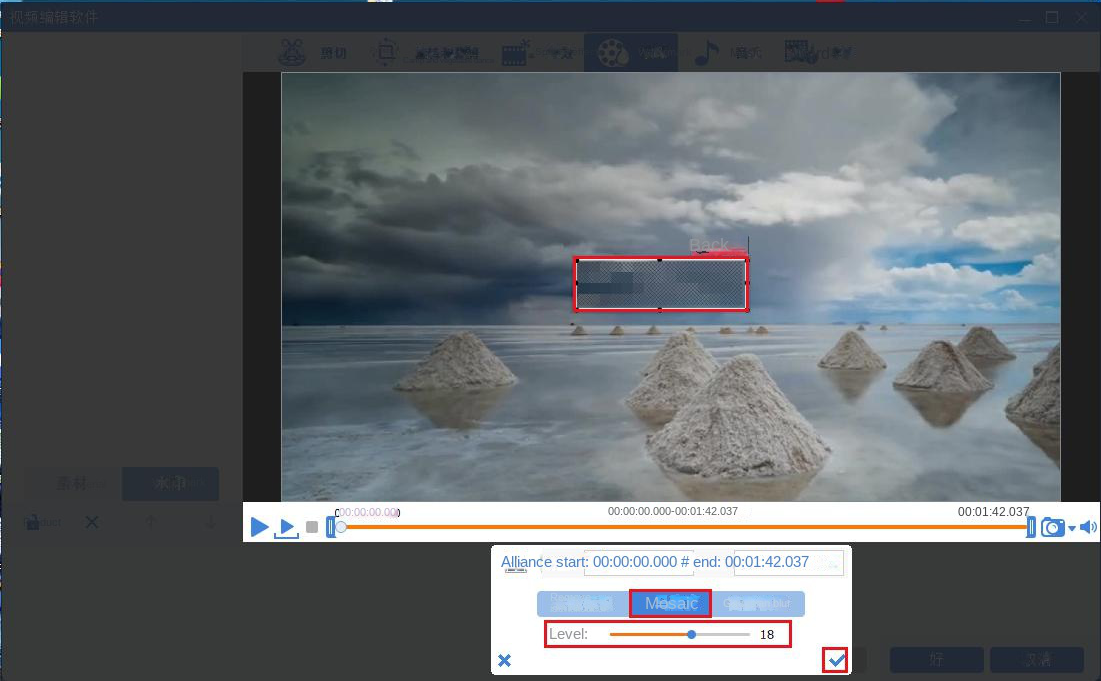Enable the Gaussian blur option
Viewport: 1101px width, 681px height.
(757, 602)
